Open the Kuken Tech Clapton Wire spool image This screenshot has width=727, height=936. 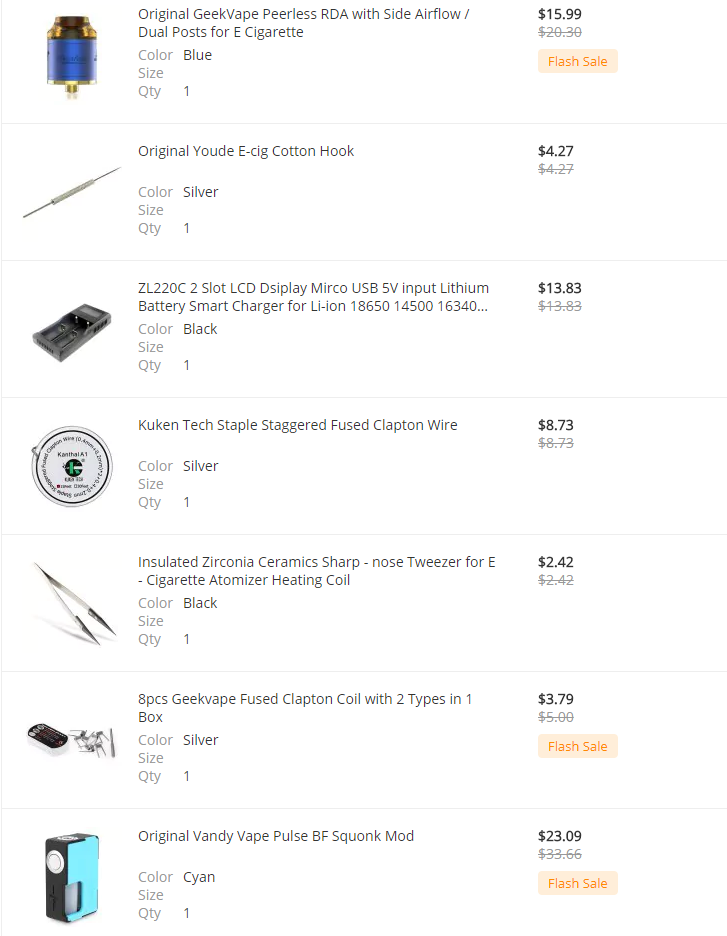pos(72,467)
